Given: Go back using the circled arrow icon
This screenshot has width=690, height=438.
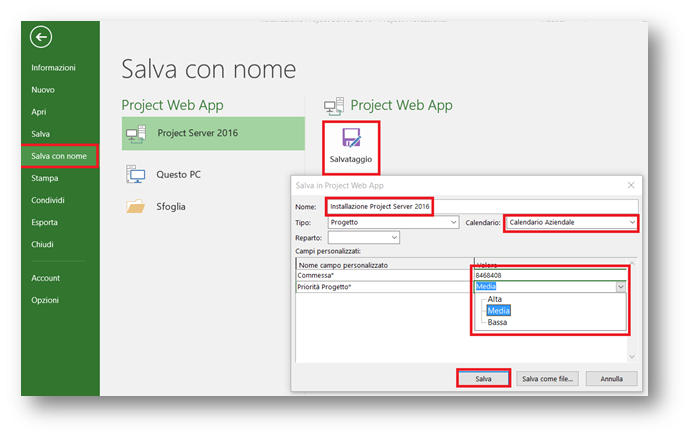Looking at the screenshot, I should point(41,37).
